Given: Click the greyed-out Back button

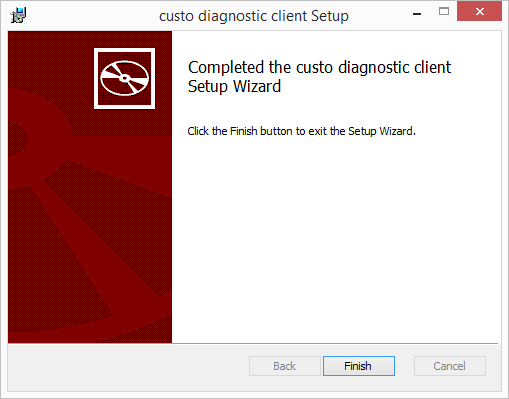Looking at the screenshot, I should tap(285, 366).
